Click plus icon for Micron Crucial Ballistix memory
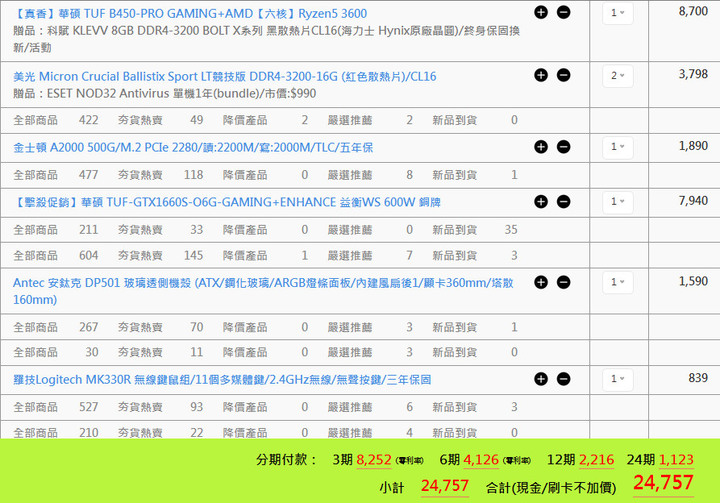 point(541,75)
